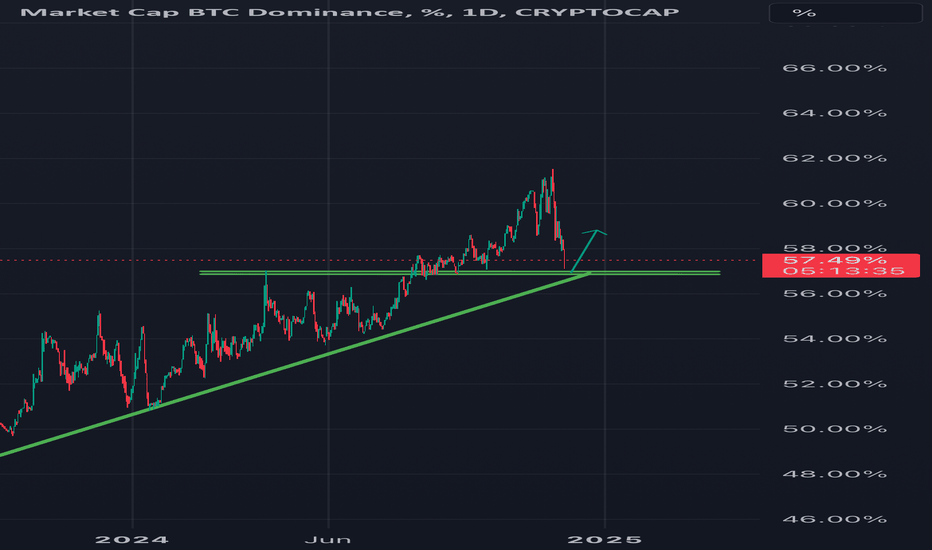Open the % unit selector button

coord(845,13)
